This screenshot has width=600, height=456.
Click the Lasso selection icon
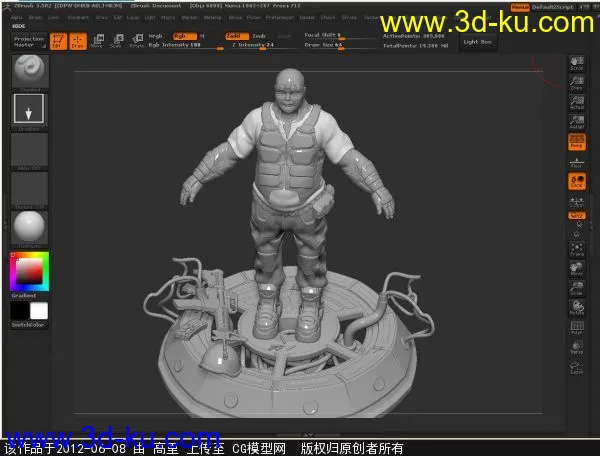tap(577, 368)
